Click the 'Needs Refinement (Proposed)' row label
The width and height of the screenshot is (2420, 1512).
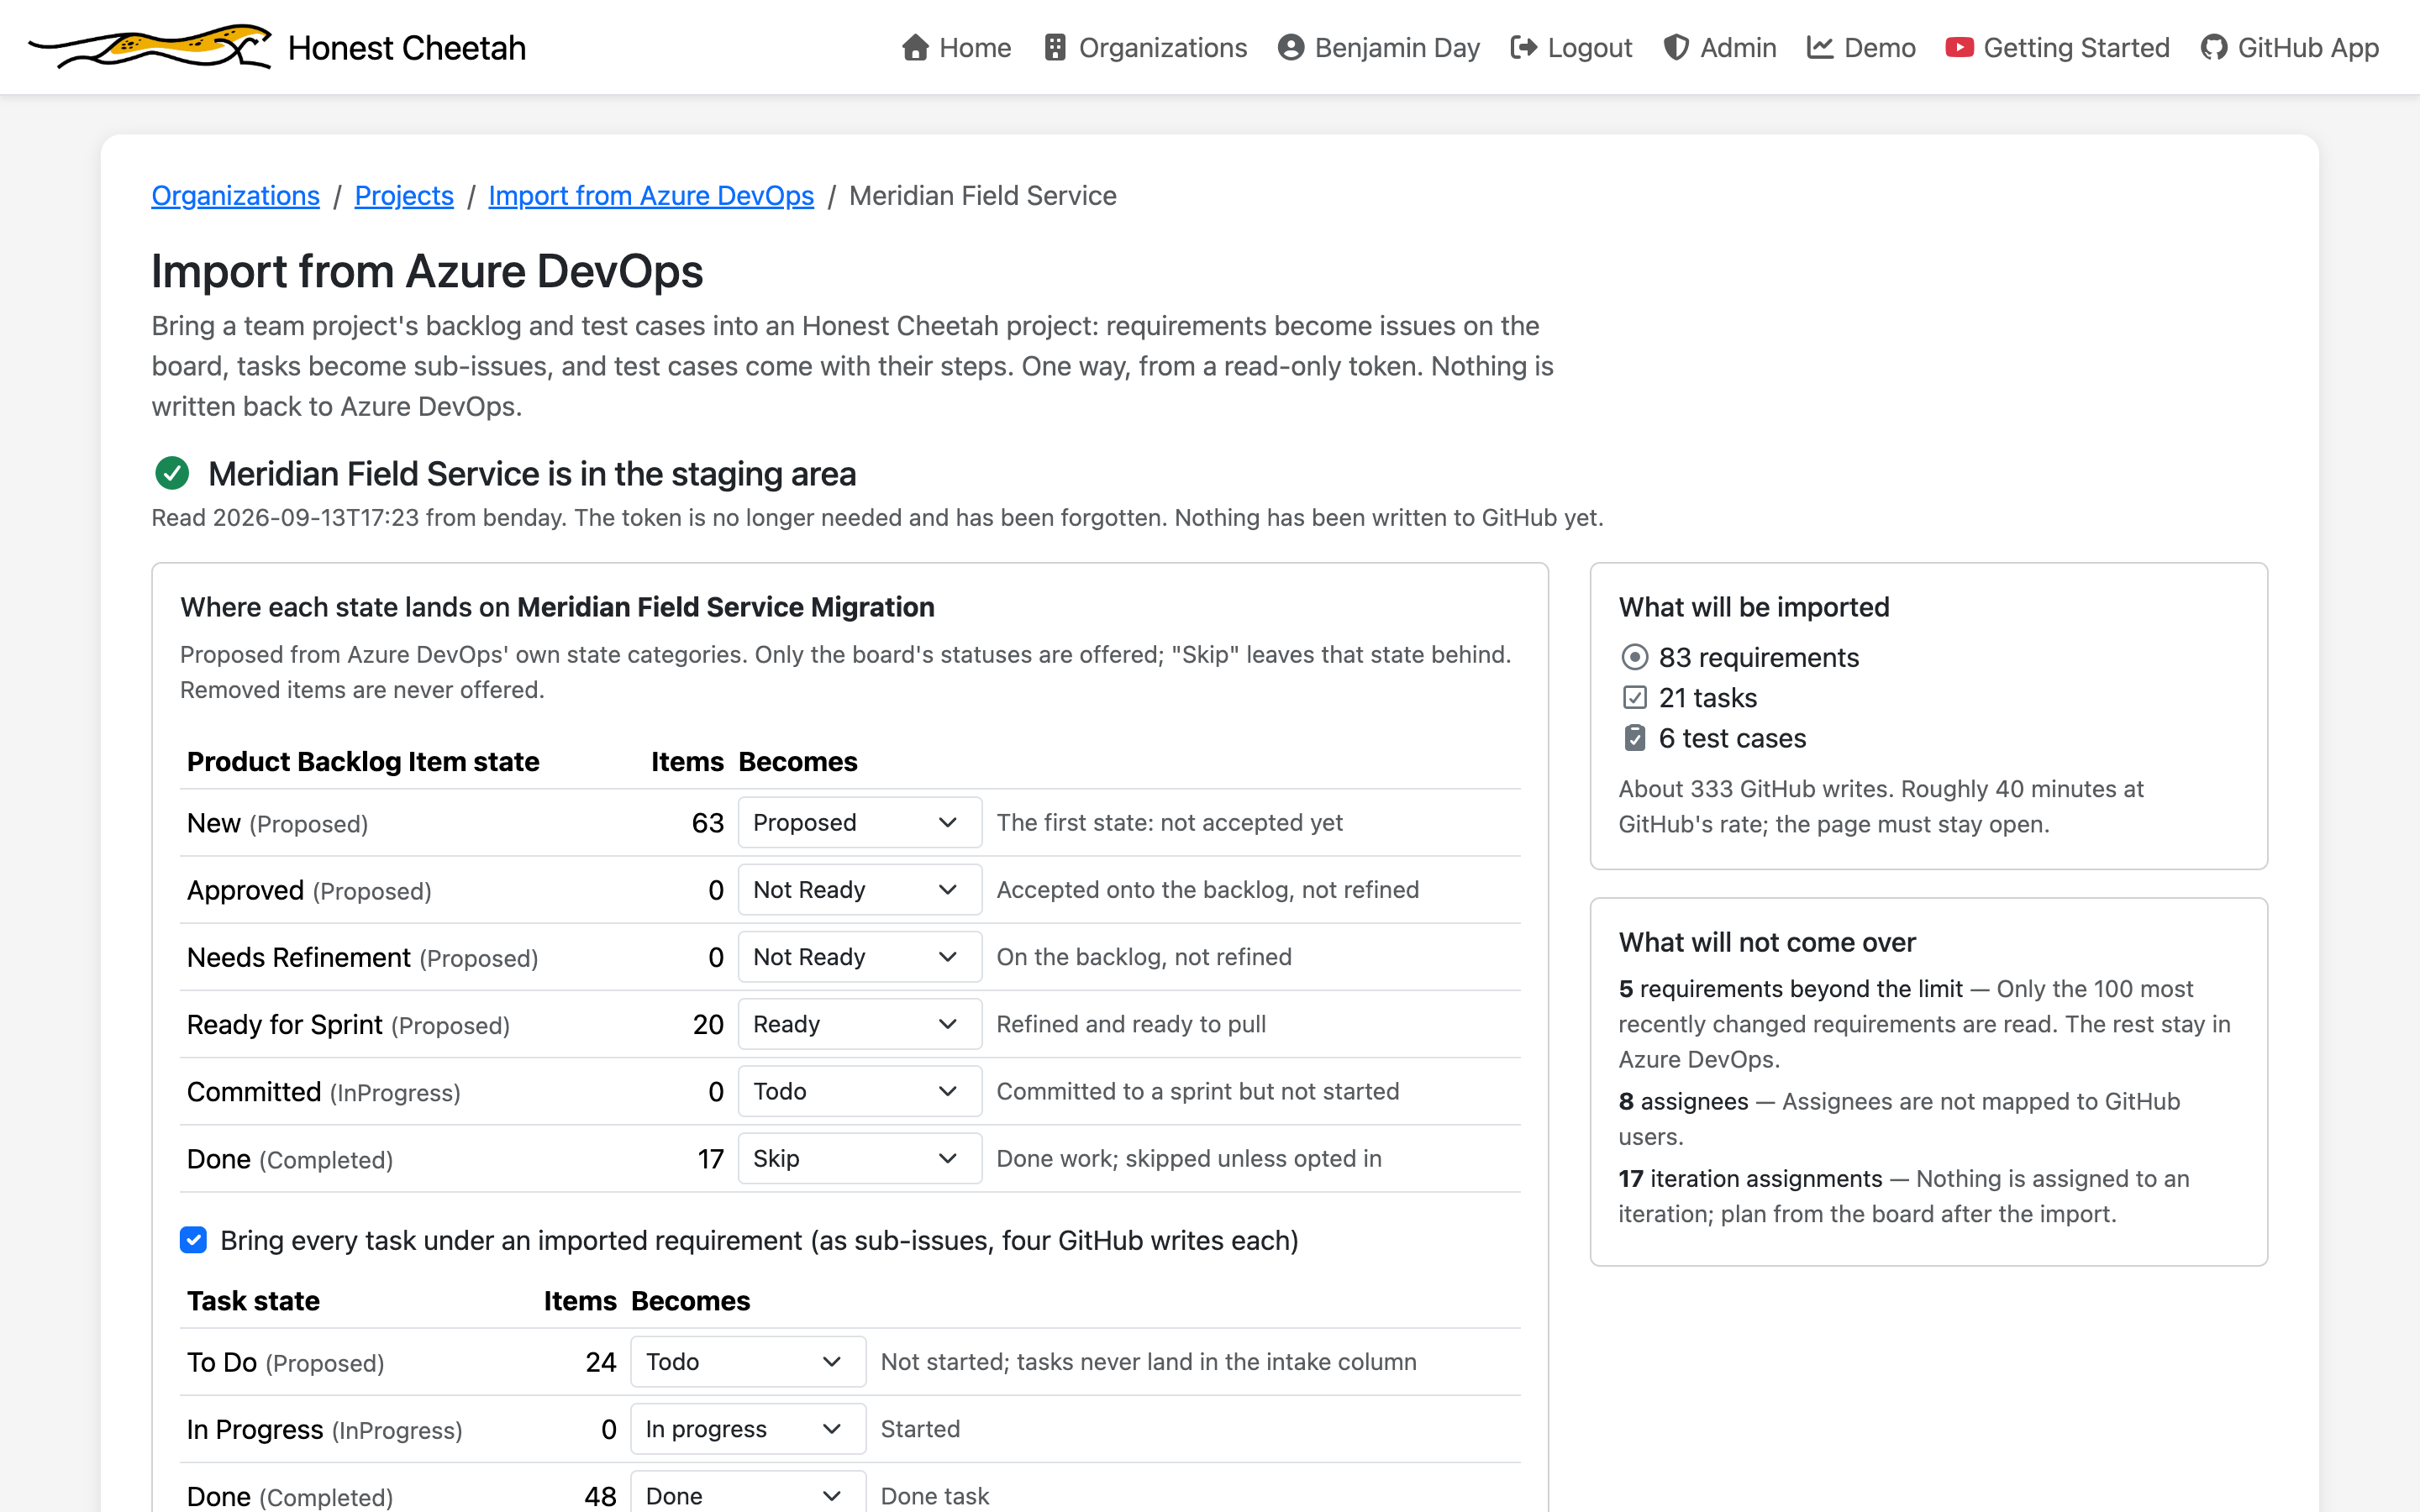tap(363, 957)
